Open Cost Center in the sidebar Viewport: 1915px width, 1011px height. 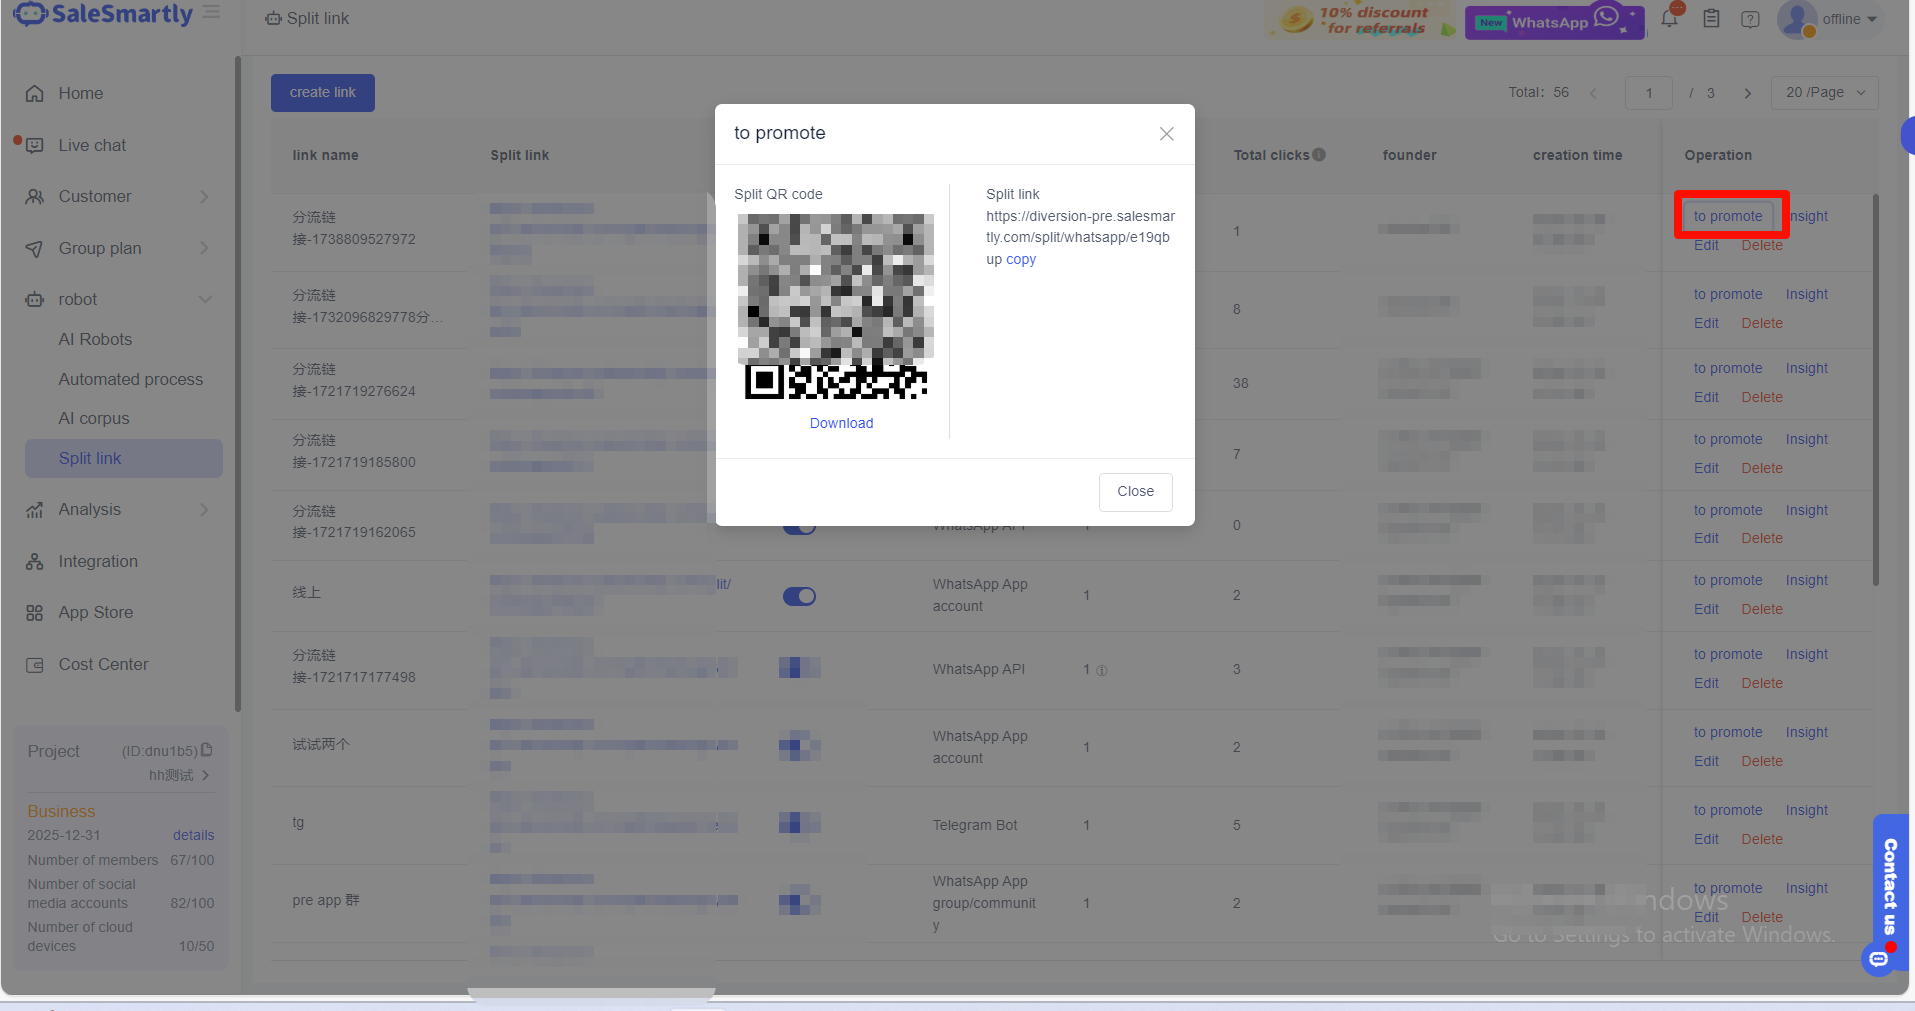[x=103, y=664]
